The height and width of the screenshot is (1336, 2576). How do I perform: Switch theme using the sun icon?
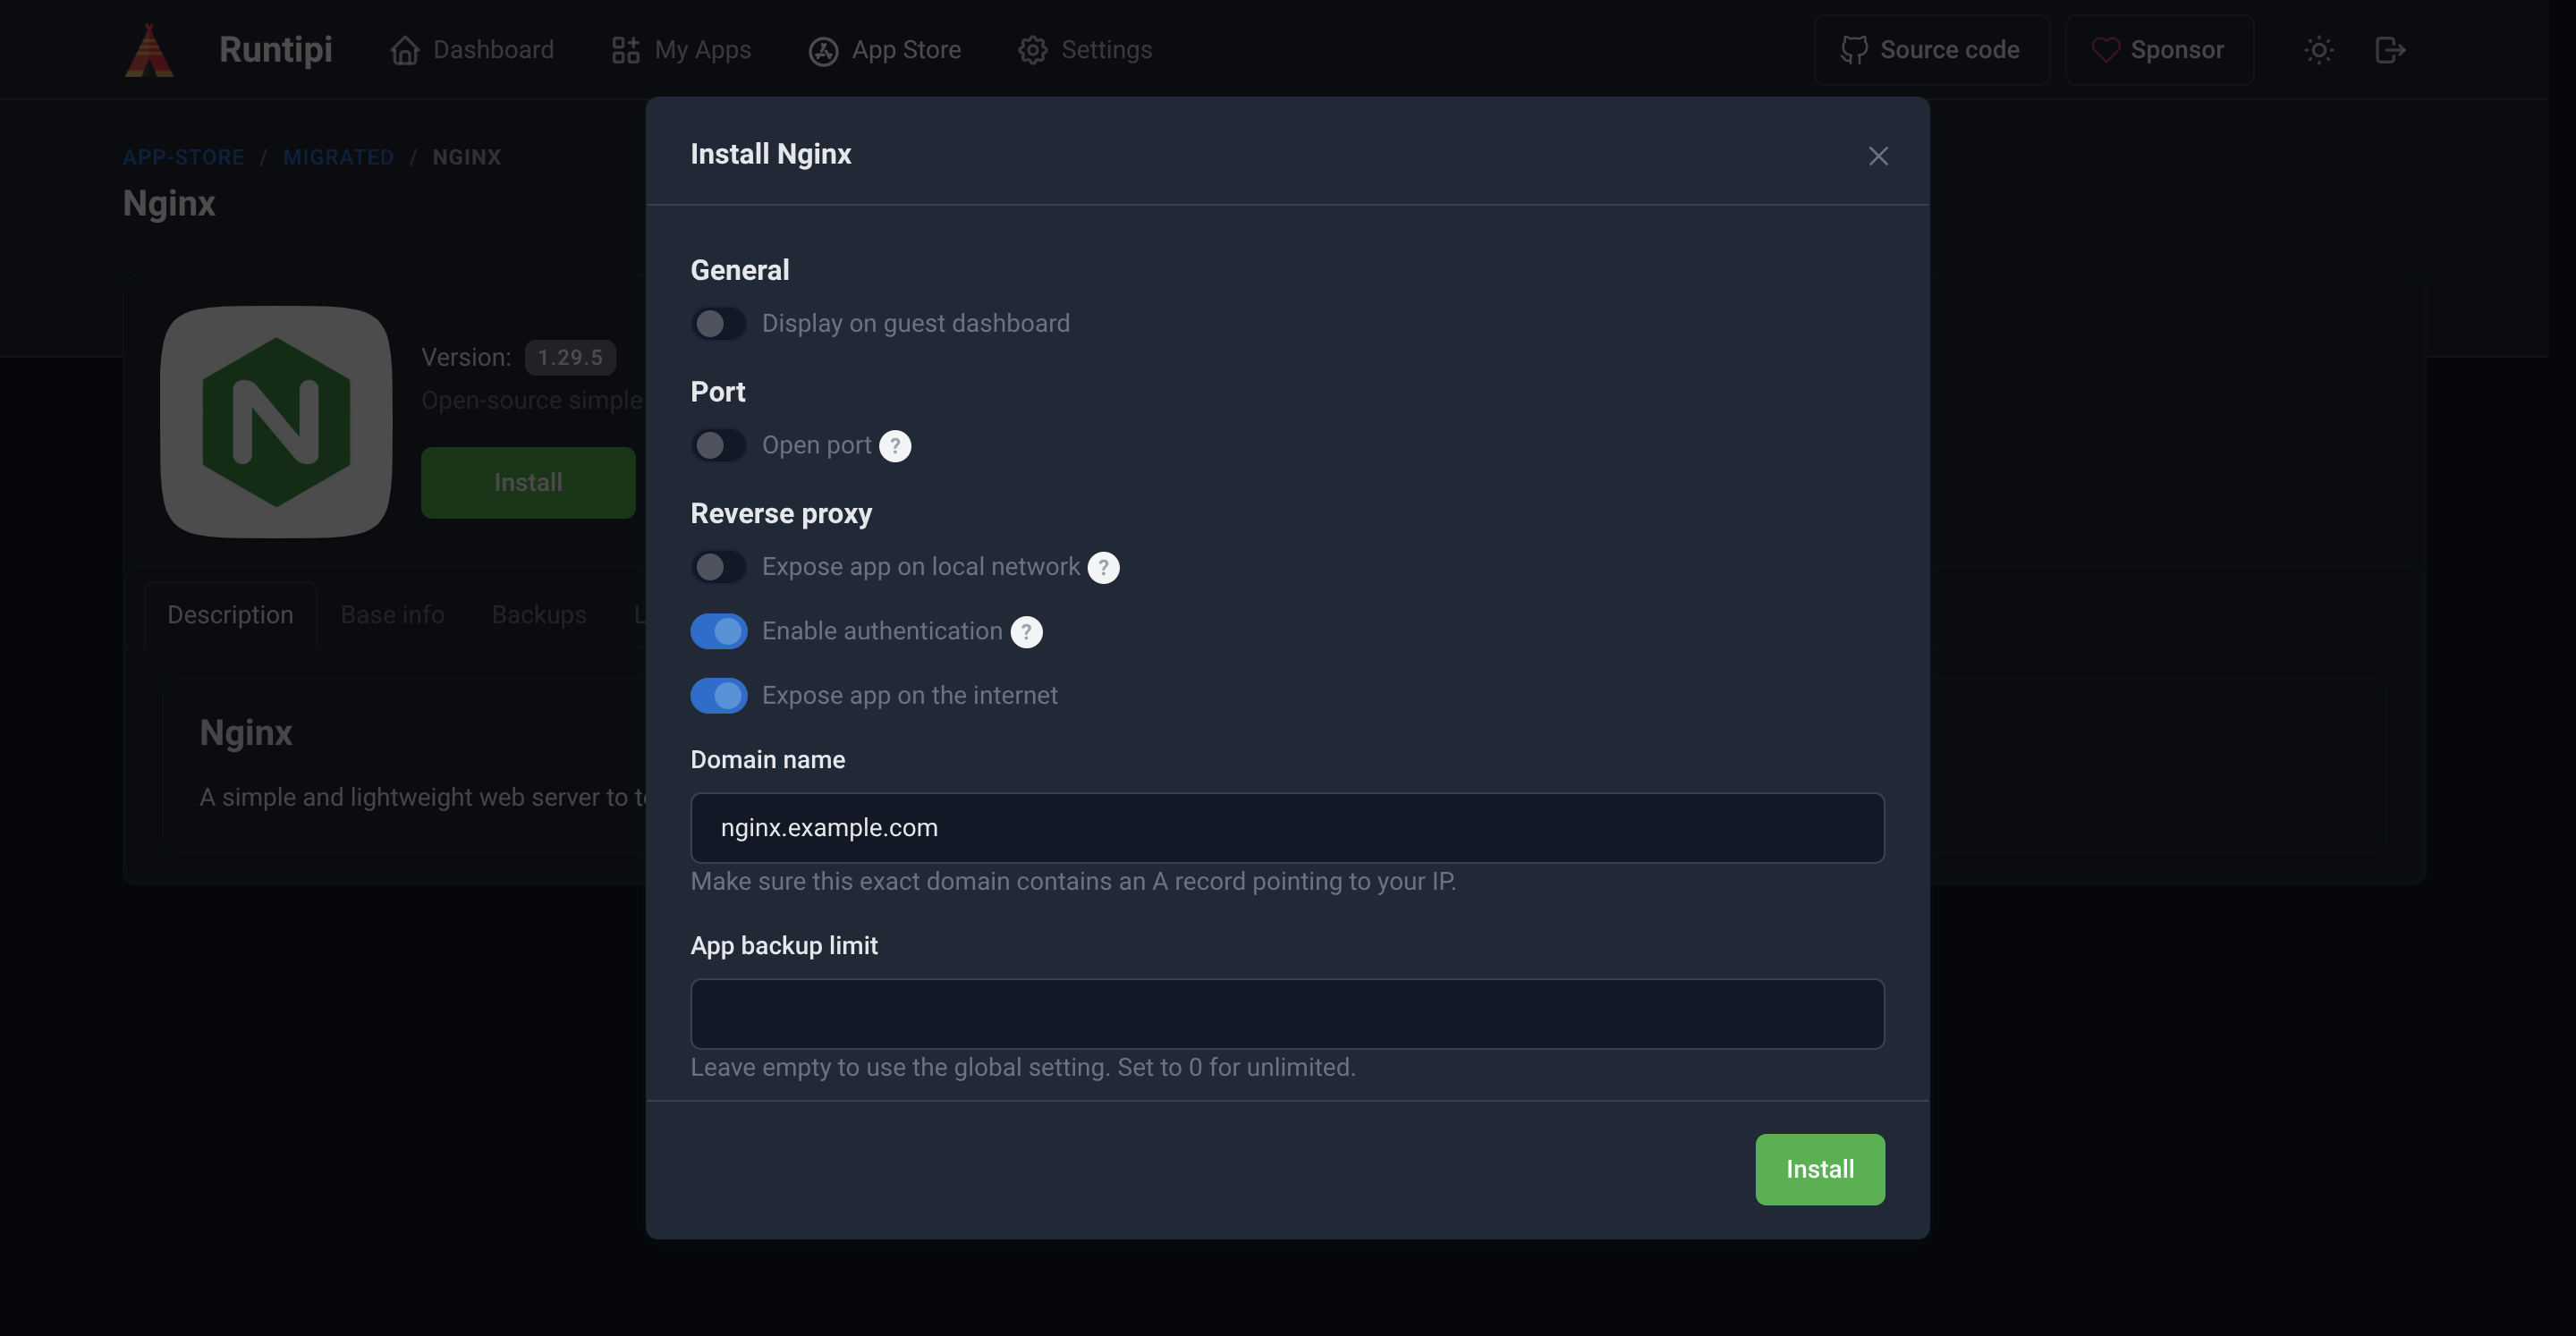[x=2319, y=49]
